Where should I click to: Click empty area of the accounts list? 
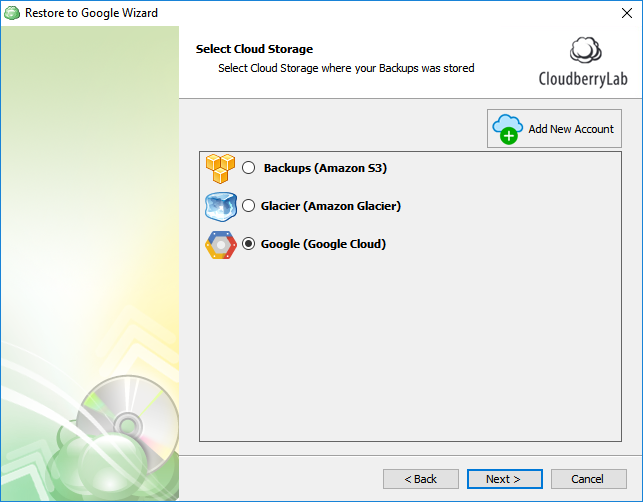tap(410, 349)
